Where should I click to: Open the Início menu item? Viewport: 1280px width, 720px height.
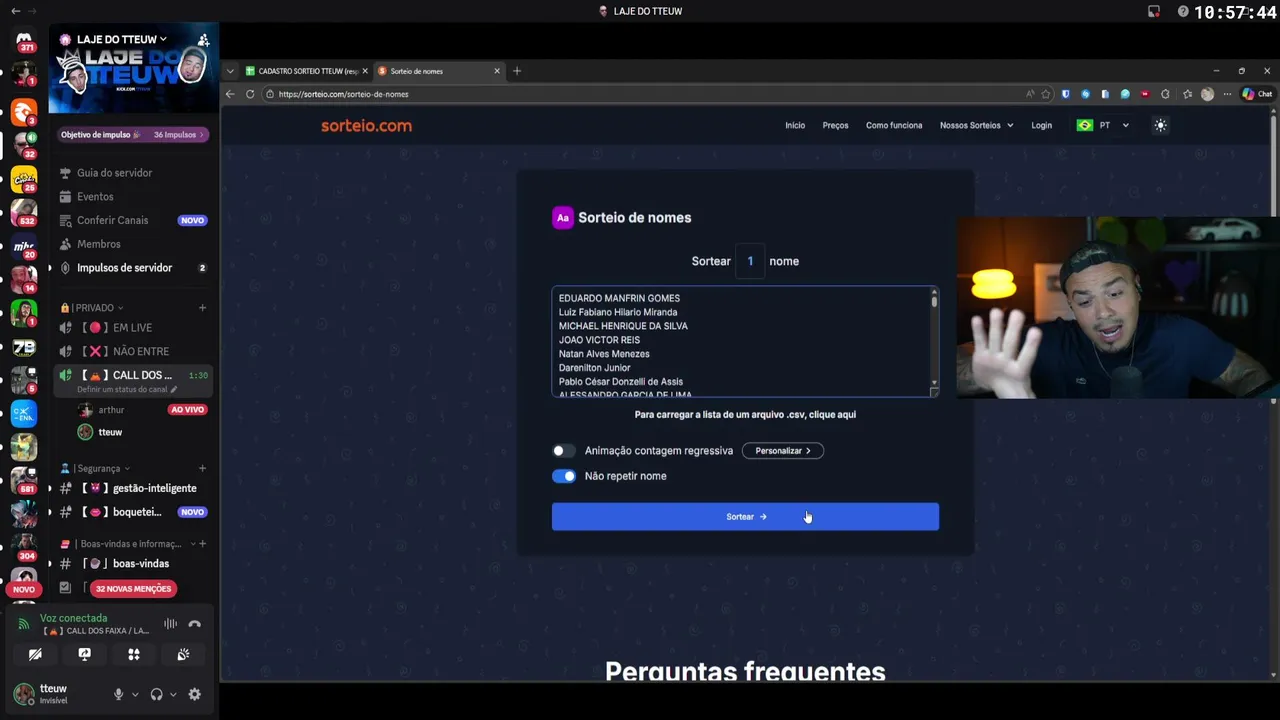[795, 125]
